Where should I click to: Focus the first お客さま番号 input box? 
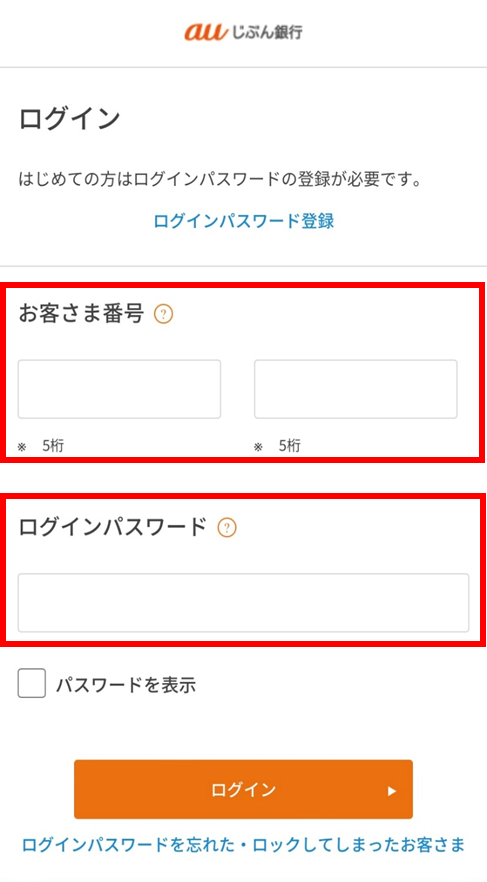(x=119, y=389)
